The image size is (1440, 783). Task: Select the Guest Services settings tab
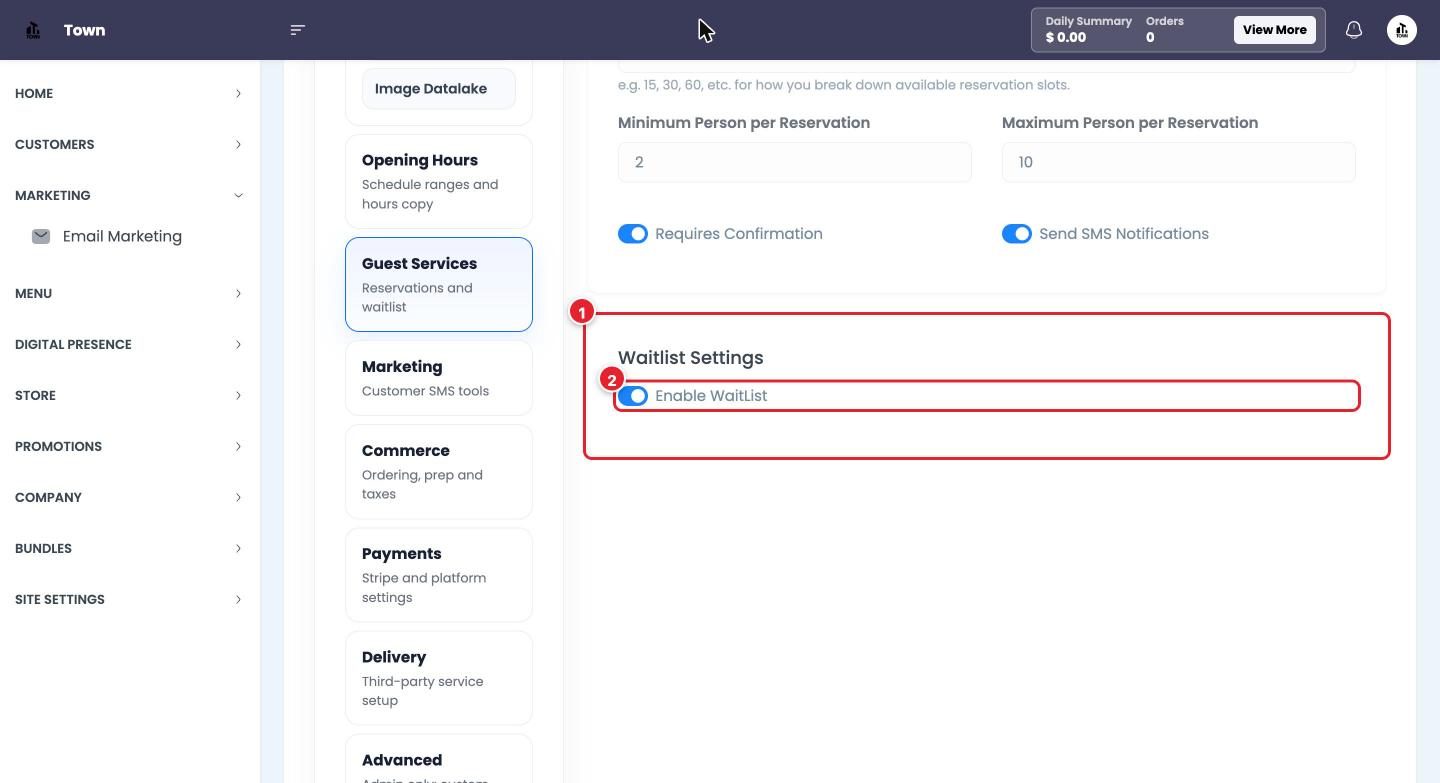point(439,284)
